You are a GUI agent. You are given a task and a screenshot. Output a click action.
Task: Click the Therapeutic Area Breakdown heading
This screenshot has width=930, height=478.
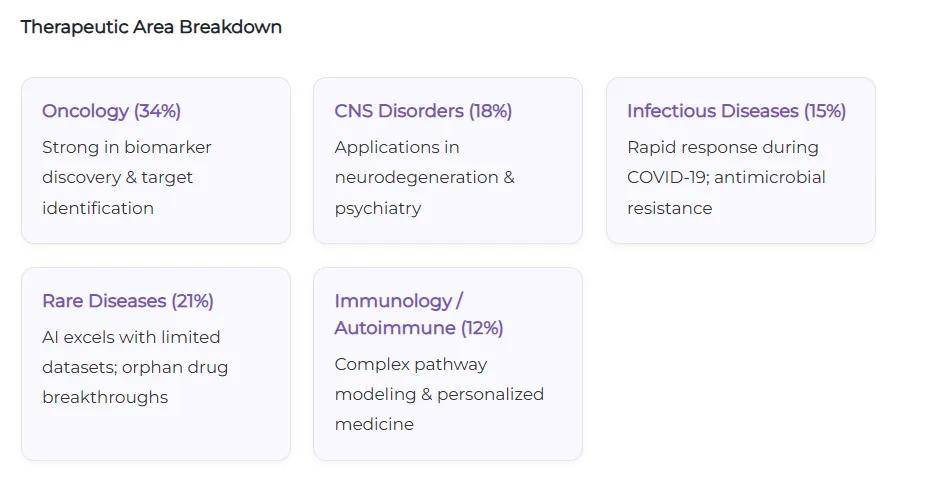tap(151, 27)
